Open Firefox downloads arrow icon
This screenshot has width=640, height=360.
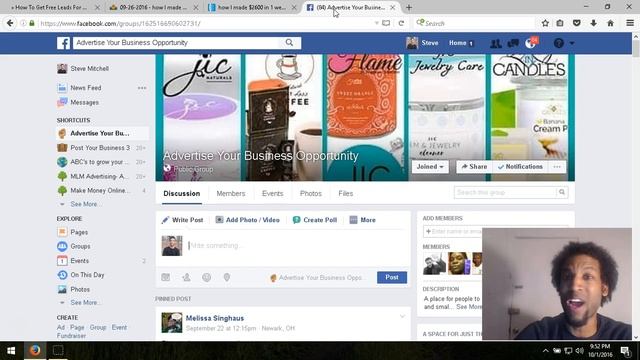(593, 23)
